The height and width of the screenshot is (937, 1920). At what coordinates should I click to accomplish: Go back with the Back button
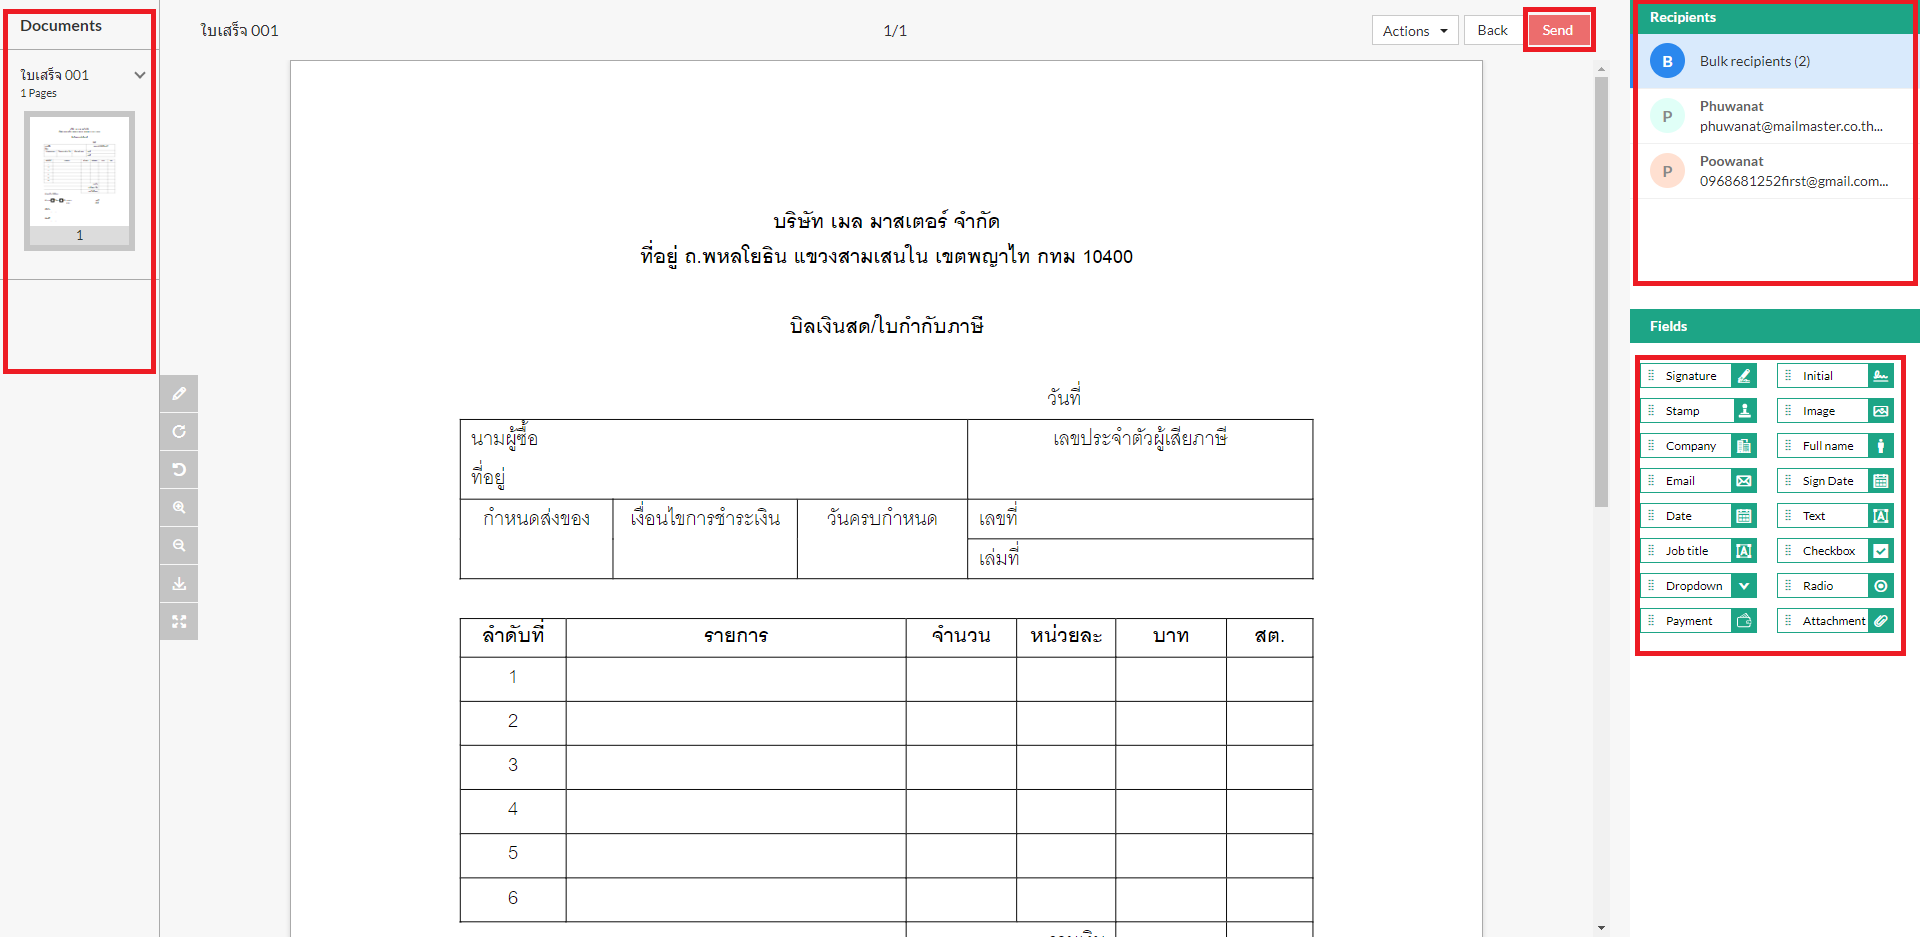[x=1492, y=31]
